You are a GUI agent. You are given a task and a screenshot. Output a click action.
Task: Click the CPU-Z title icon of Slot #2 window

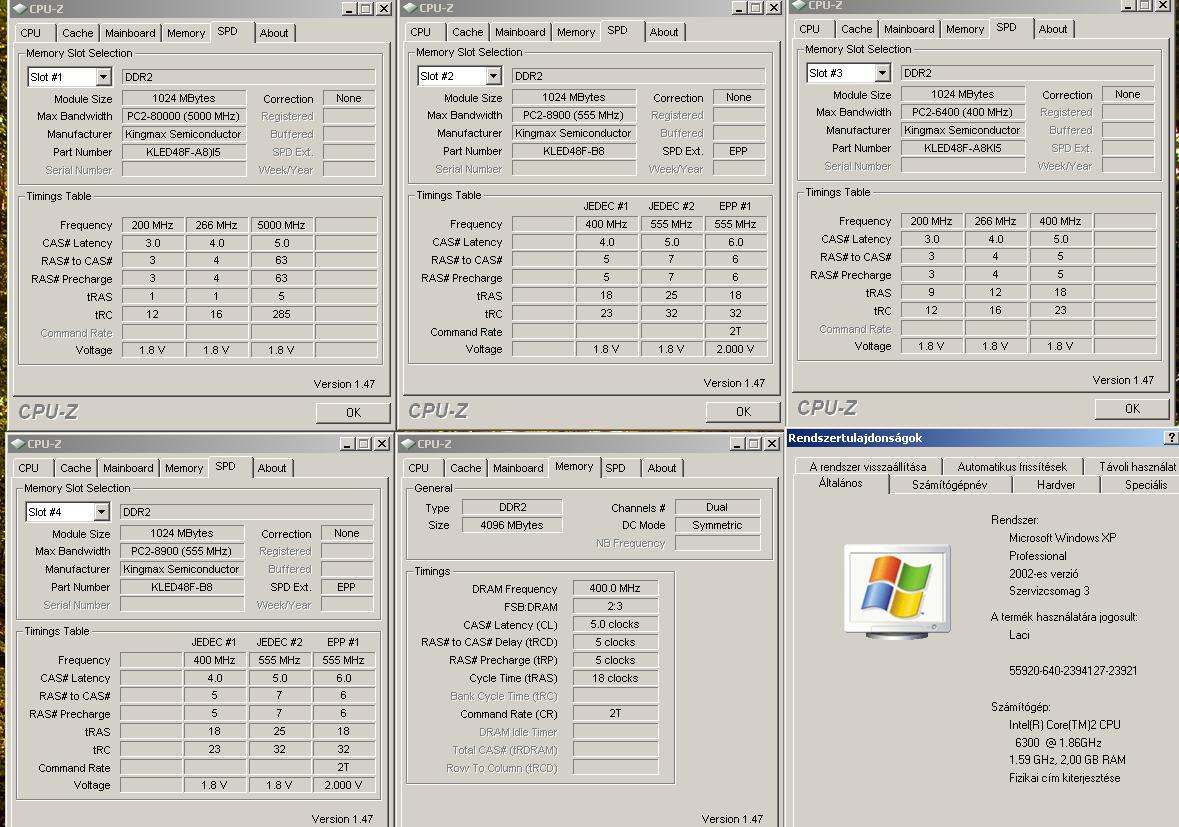(x=411, y=8)
